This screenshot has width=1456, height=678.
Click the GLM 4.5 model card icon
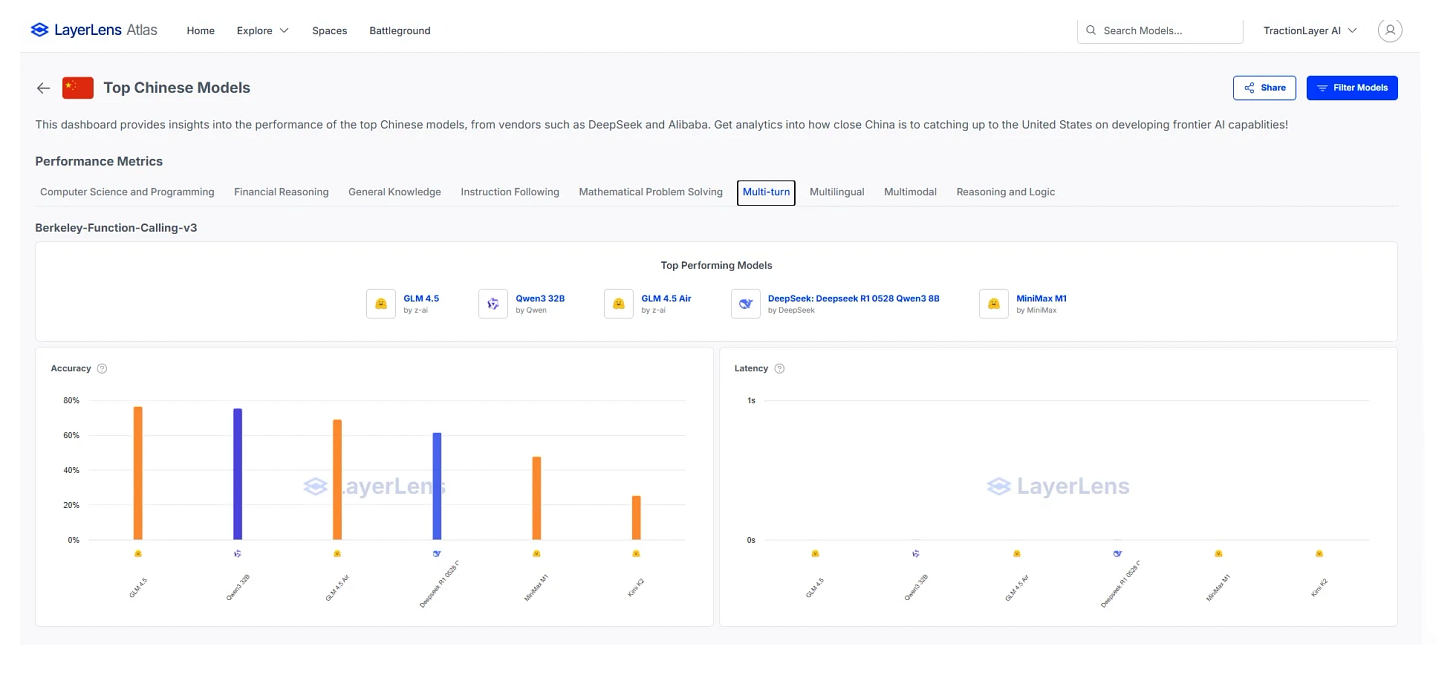coord(381,304)
